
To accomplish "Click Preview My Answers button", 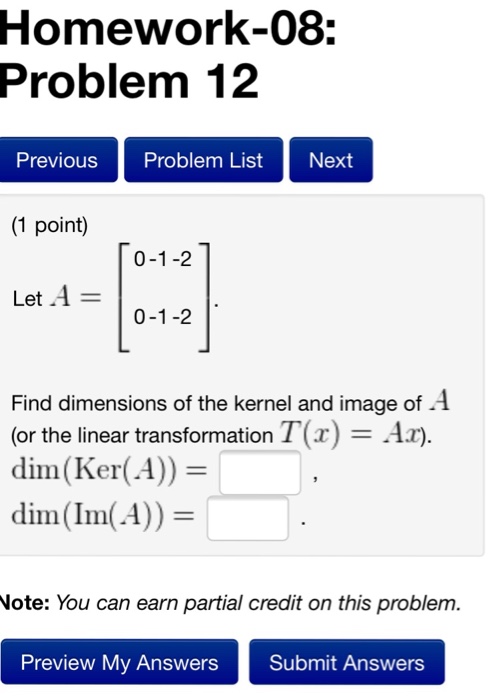I will tap(119, 662).
